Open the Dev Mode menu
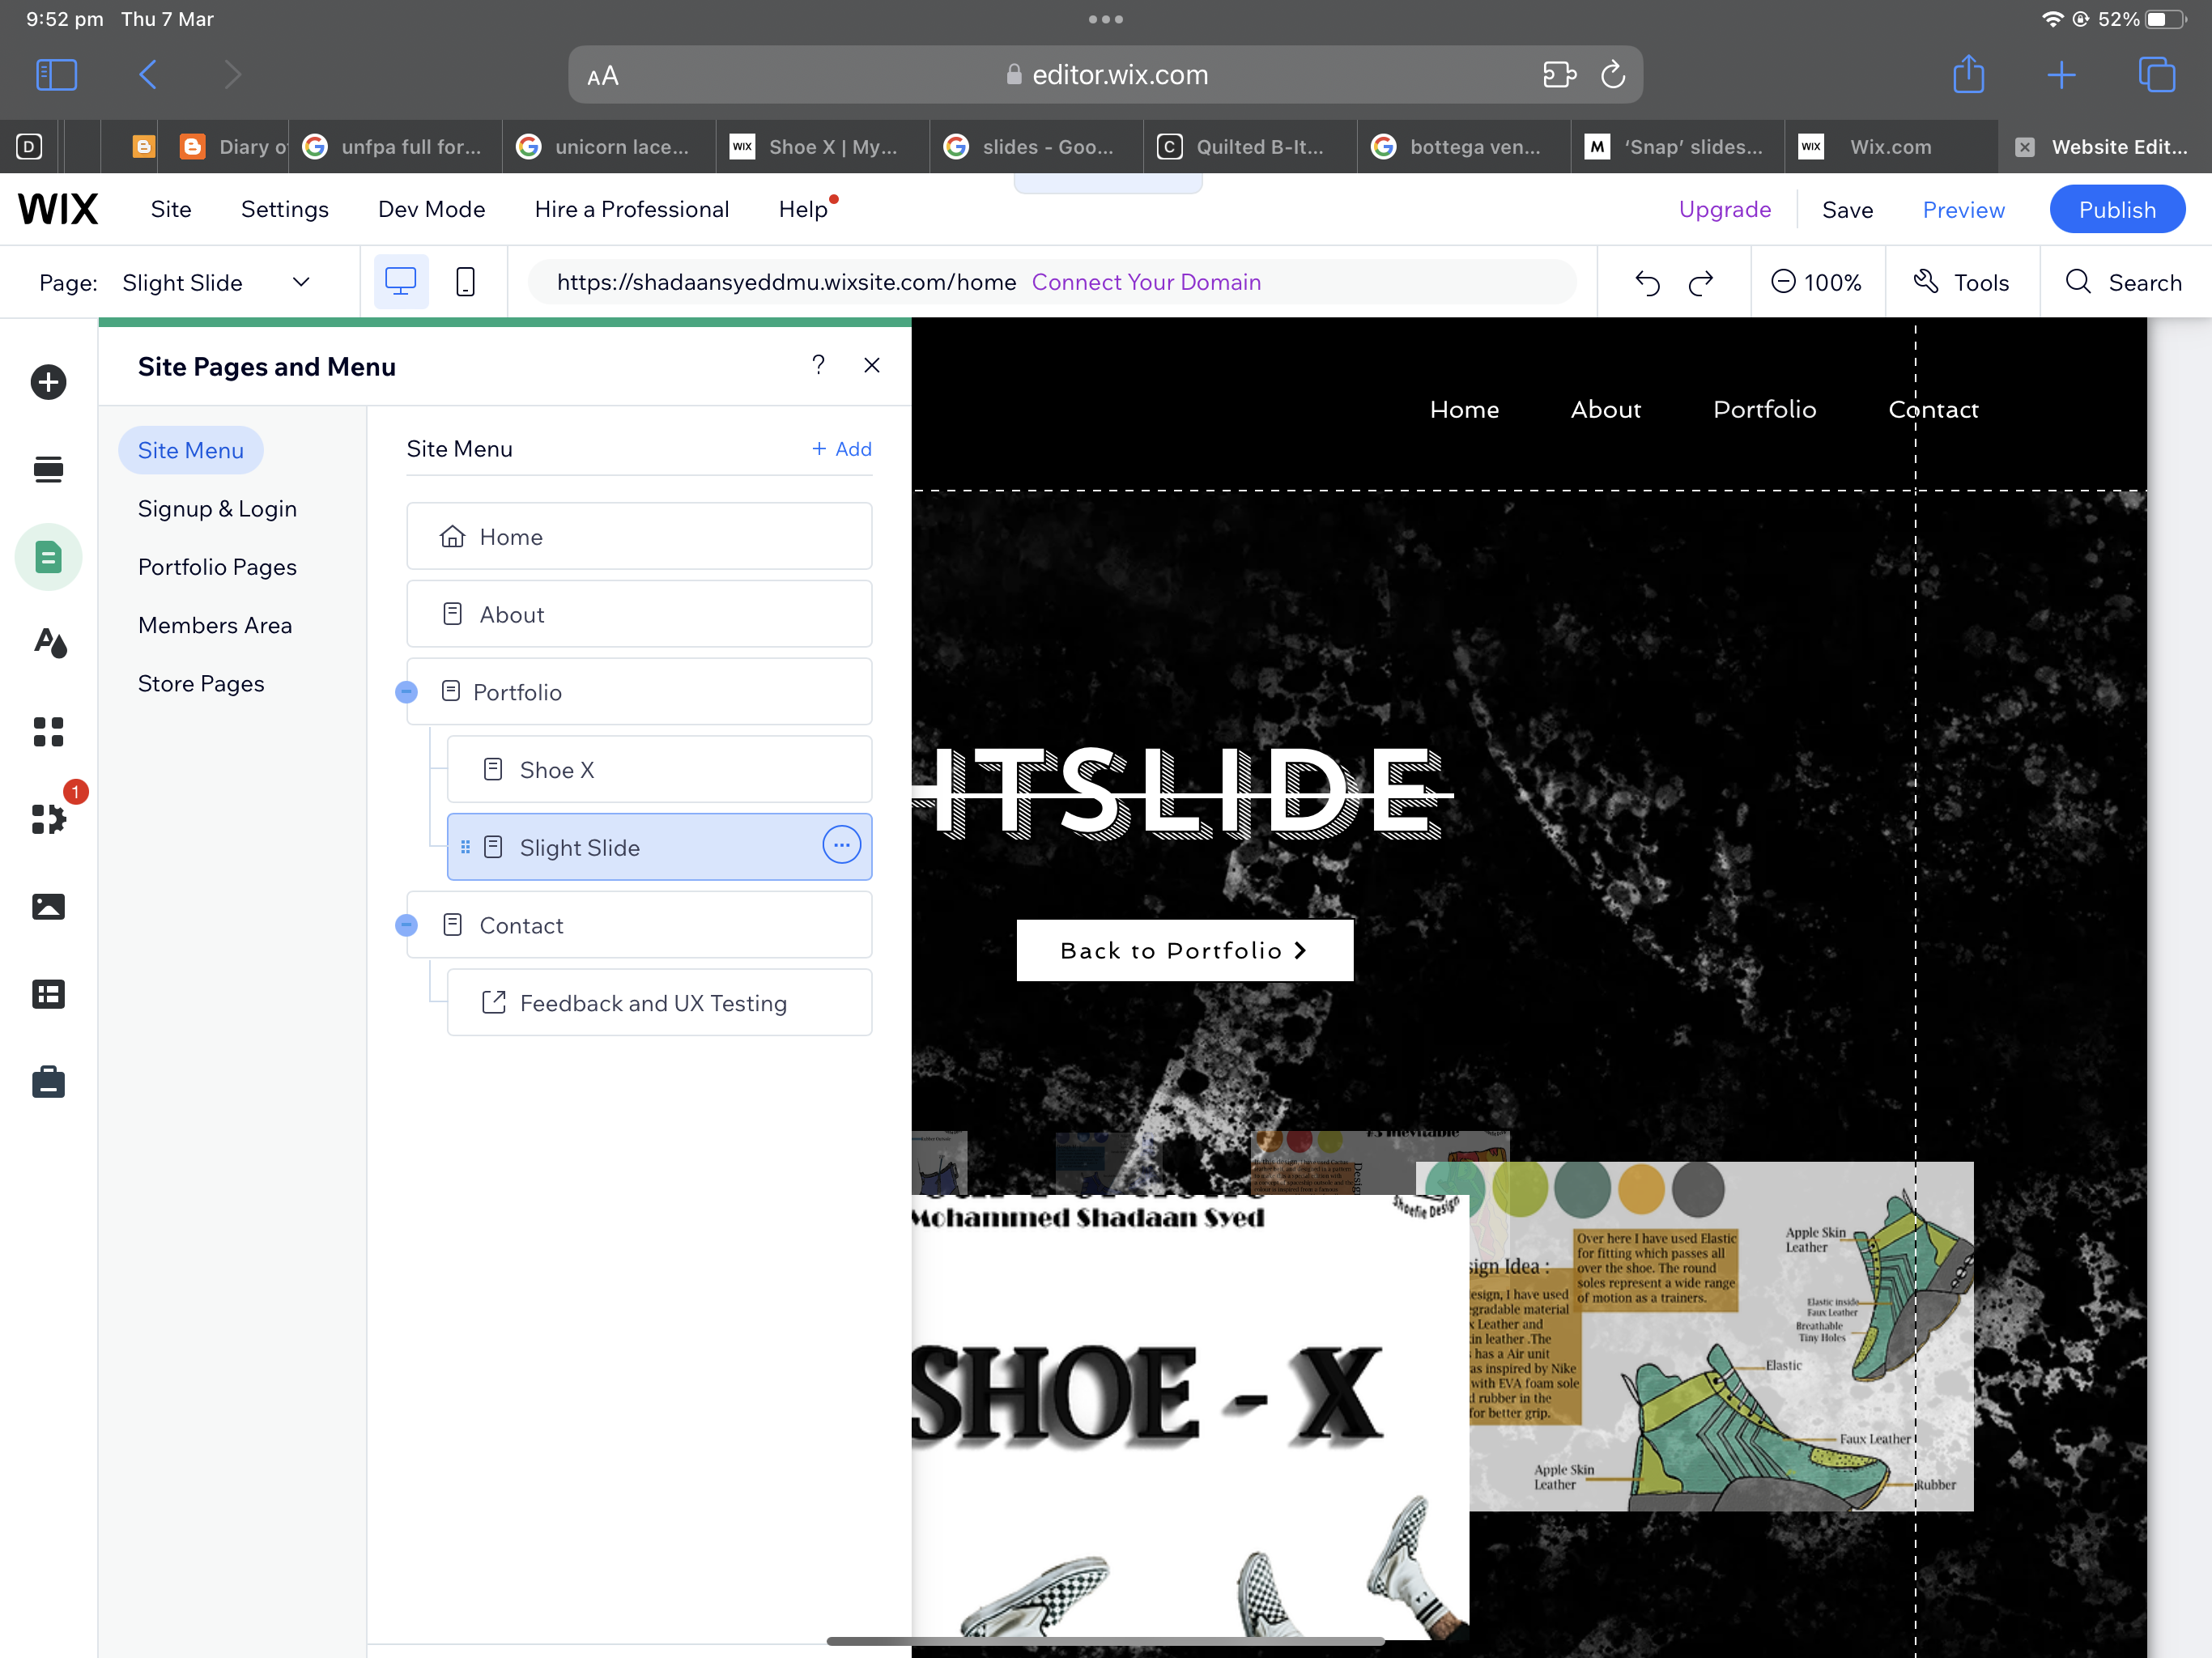 (431, 209)
